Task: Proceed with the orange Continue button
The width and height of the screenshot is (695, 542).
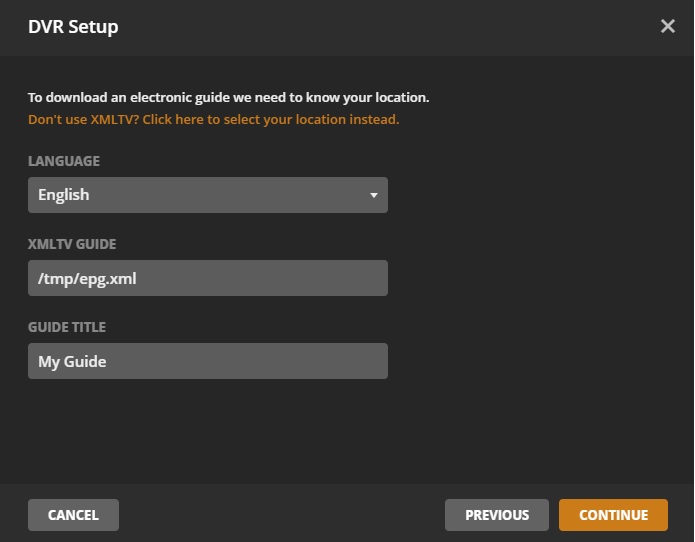Action: (613, 515)
